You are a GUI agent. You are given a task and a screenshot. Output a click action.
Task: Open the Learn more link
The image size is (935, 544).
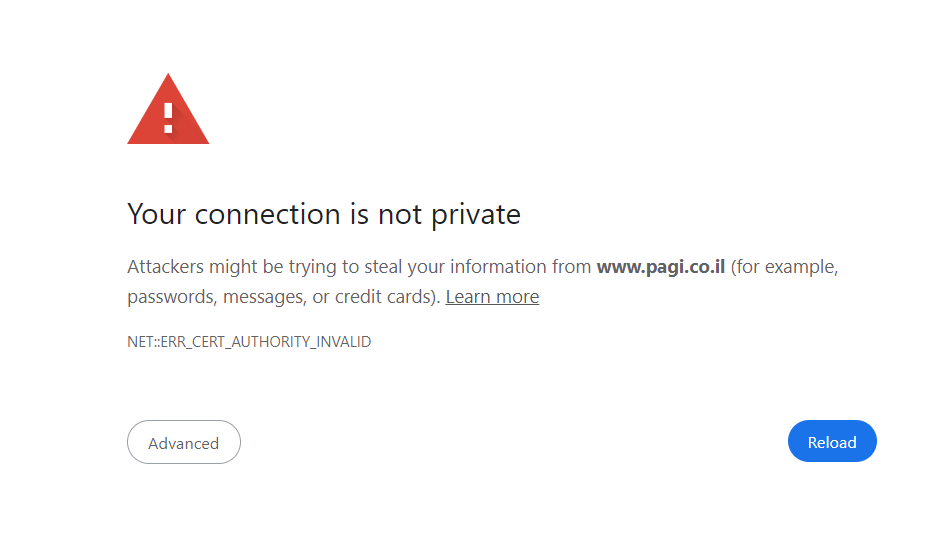click(492, 297)
